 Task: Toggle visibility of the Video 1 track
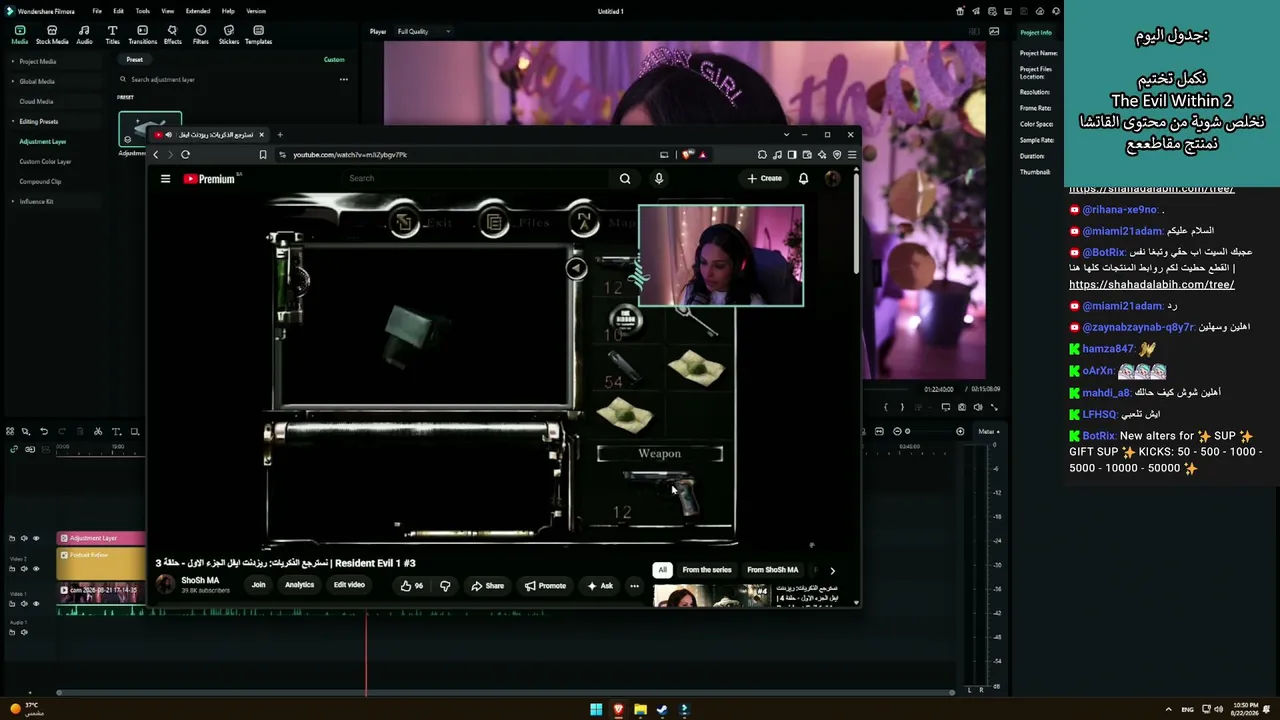pos(36,604)
